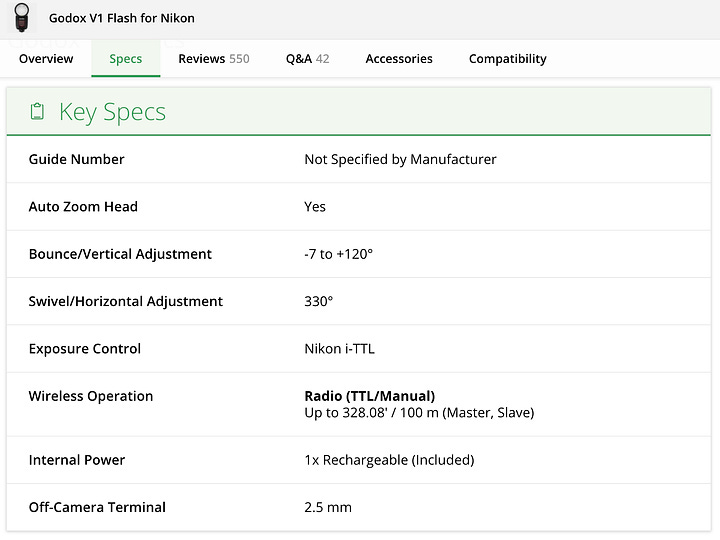The width and height of the screenshot is (720, 540).
Task: Click the Key Specs clipboard icon
Action: pyautogui.click(x=37, y=112)
